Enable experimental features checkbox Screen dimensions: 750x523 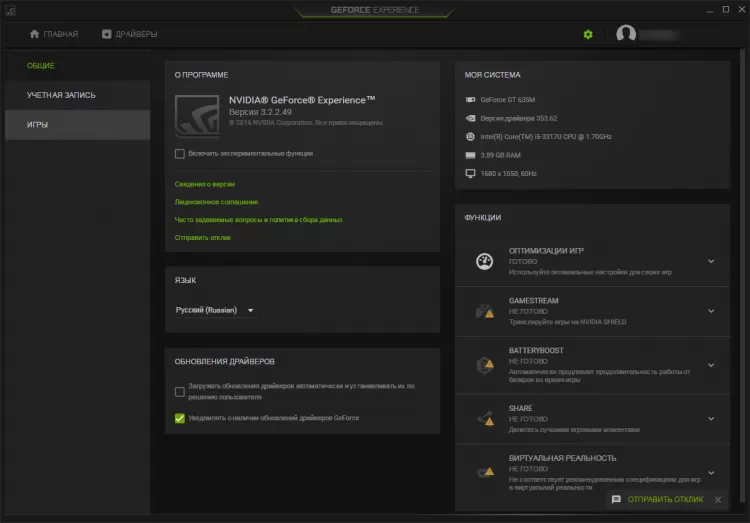click(179, 154)
